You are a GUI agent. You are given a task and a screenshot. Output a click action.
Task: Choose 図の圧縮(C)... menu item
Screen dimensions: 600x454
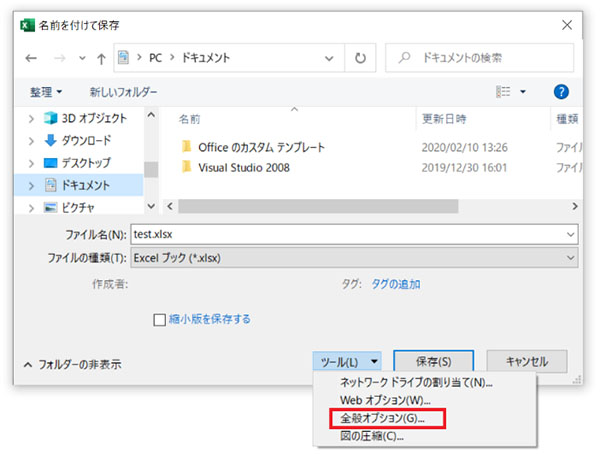(x=372, y=436)
